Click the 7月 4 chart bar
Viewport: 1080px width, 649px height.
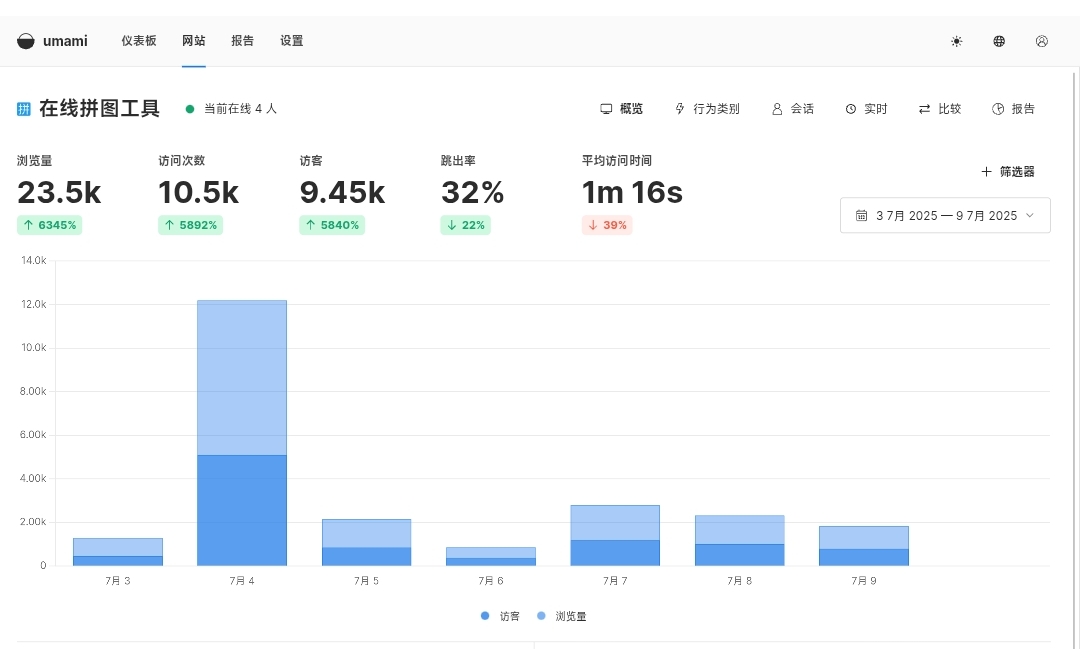coord(242,433)
